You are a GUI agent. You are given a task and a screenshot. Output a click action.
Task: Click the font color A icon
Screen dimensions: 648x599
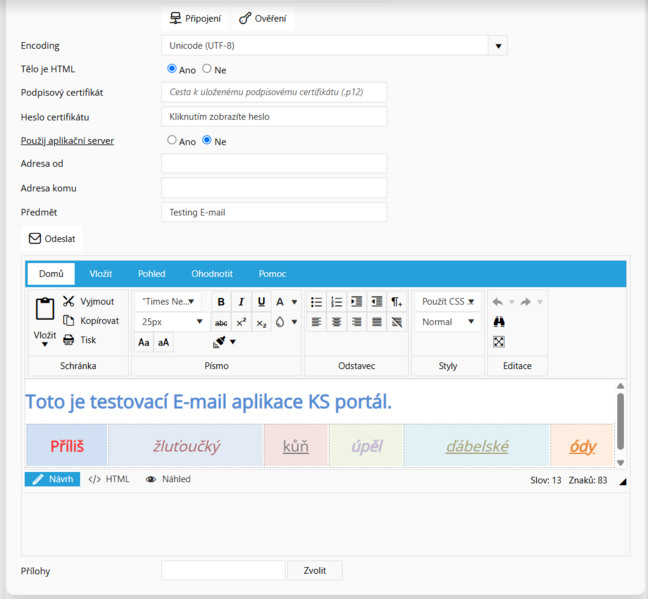tap(280, 302)
